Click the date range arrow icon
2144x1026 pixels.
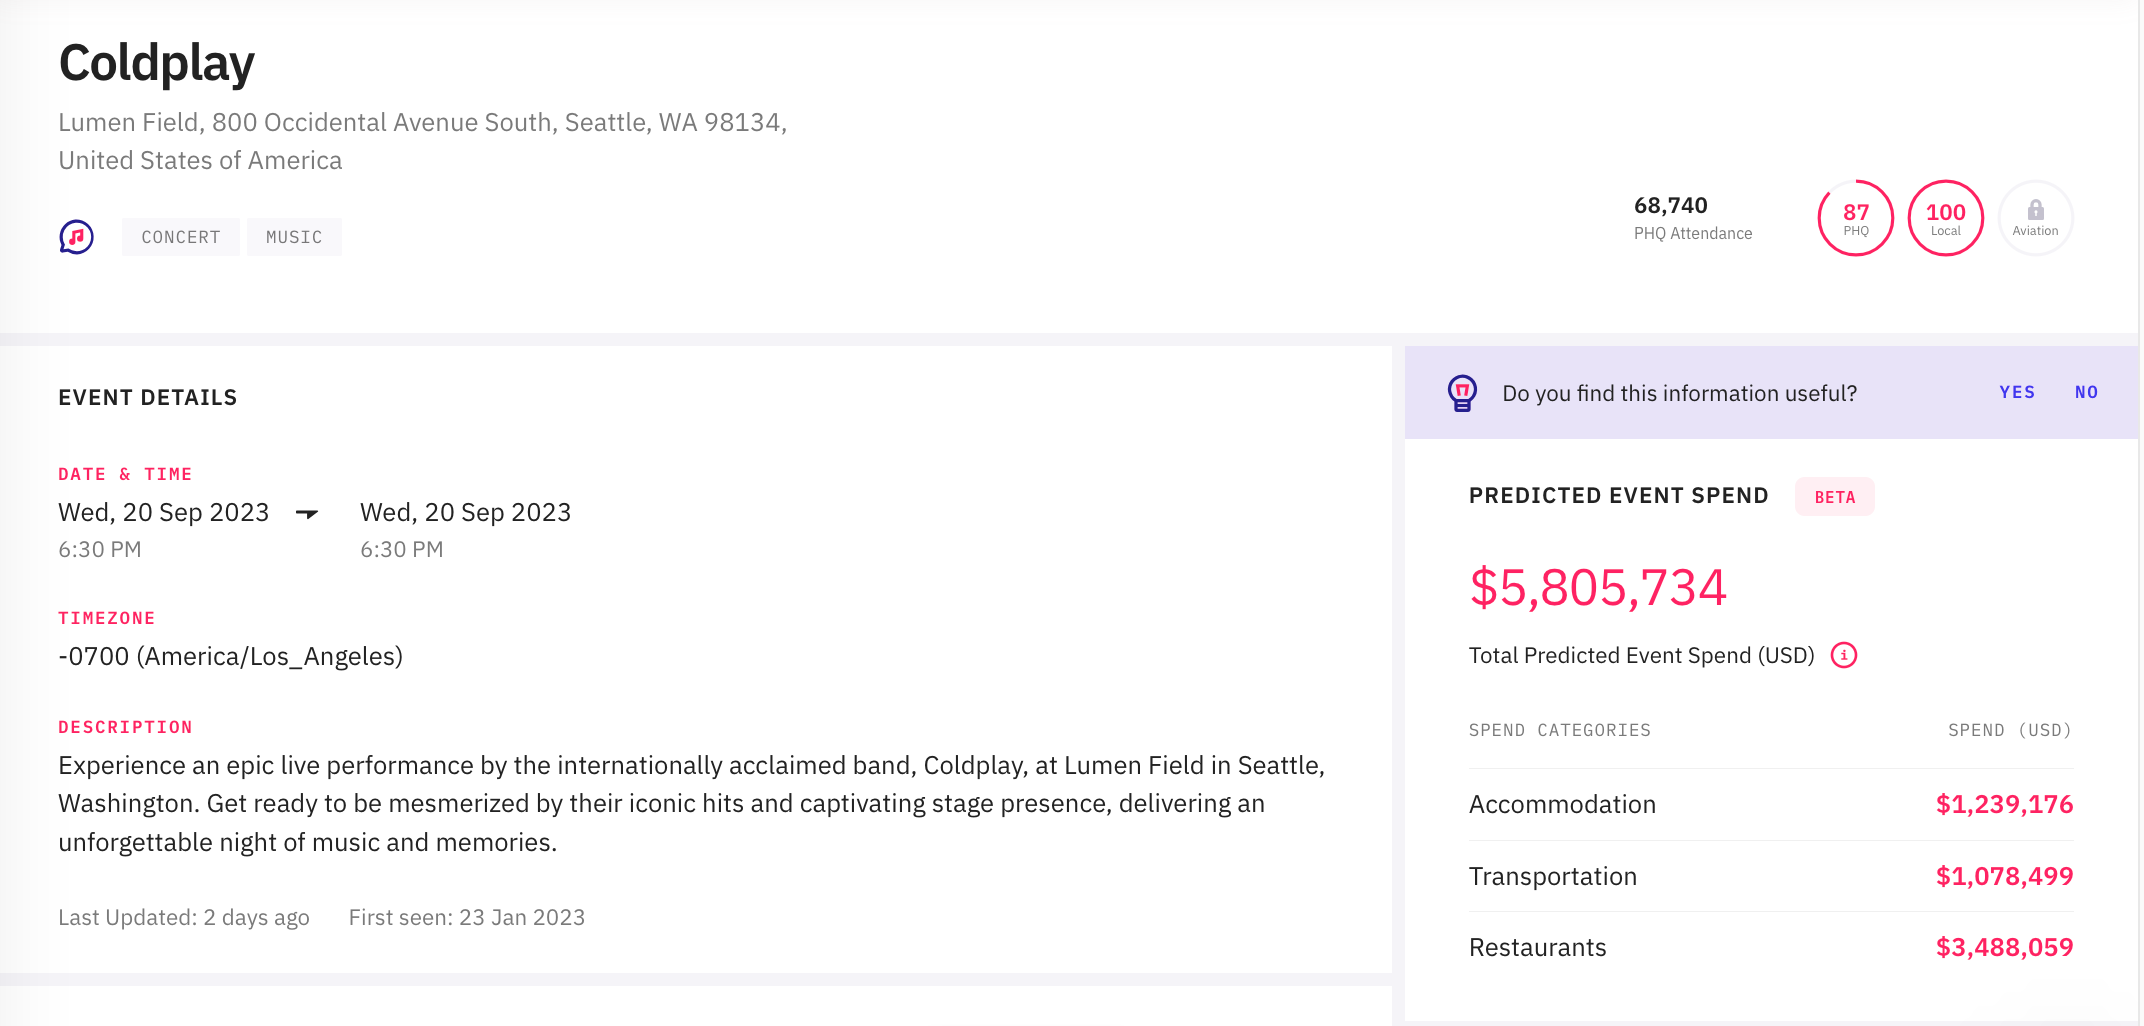click(x=307, y=513)
